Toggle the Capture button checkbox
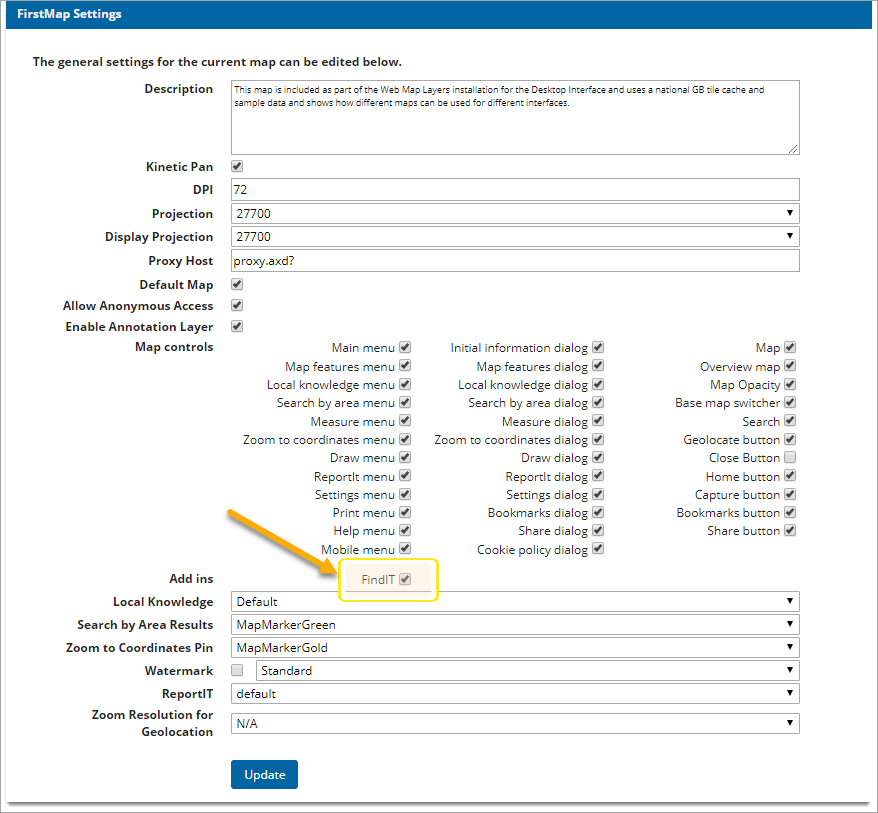 (x=790, y=494)
